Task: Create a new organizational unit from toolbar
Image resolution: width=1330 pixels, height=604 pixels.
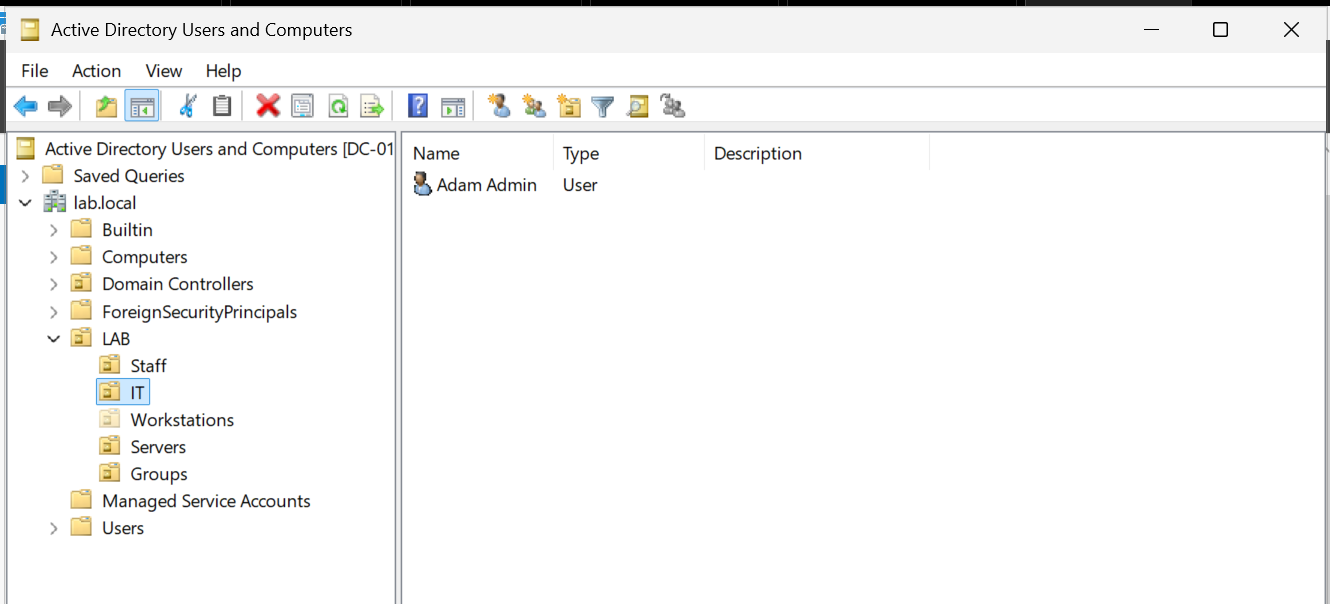Action: pyautogui.click(x=569, y=106)
